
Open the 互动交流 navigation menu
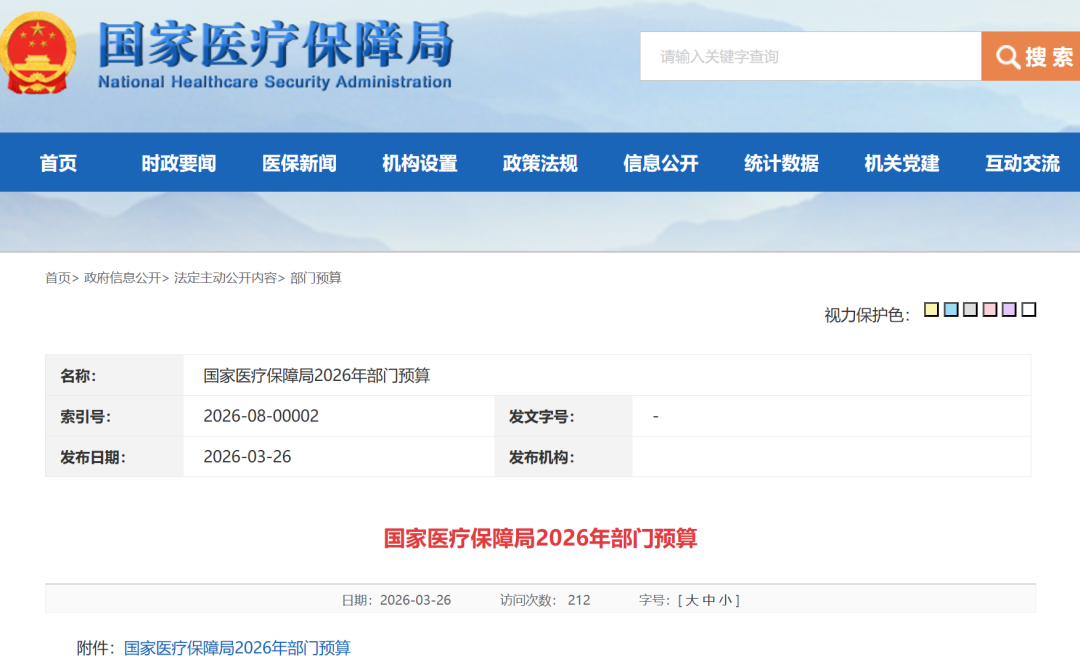1020,162
